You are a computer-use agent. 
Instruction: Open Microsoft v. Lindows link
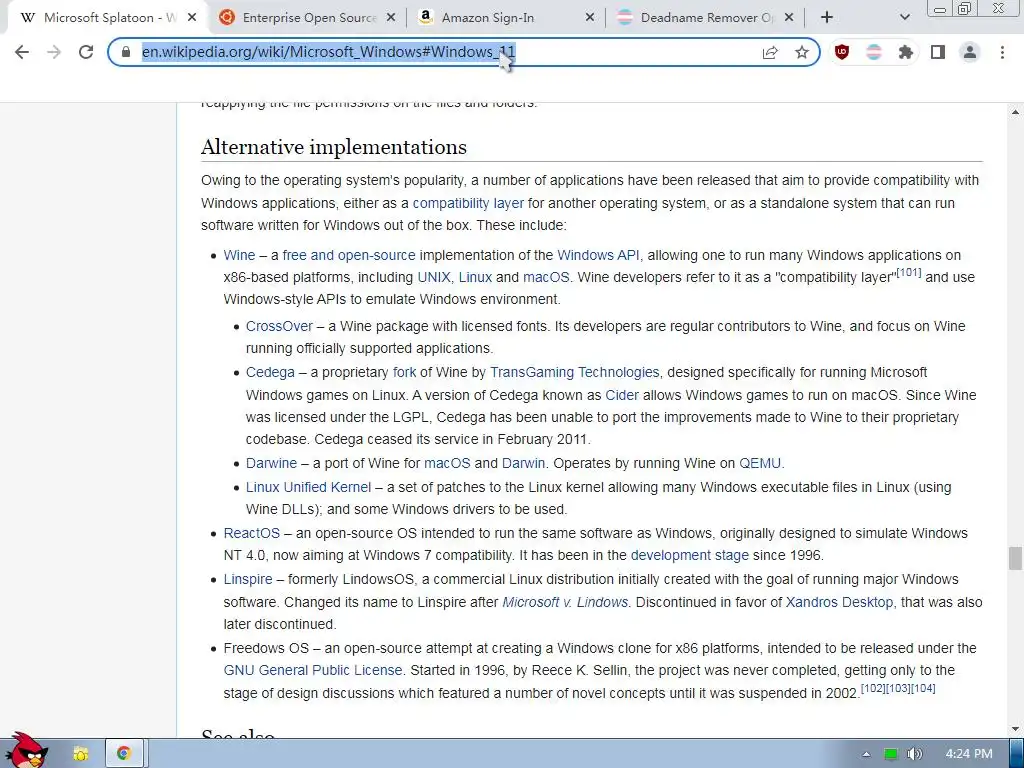(565, 602)
